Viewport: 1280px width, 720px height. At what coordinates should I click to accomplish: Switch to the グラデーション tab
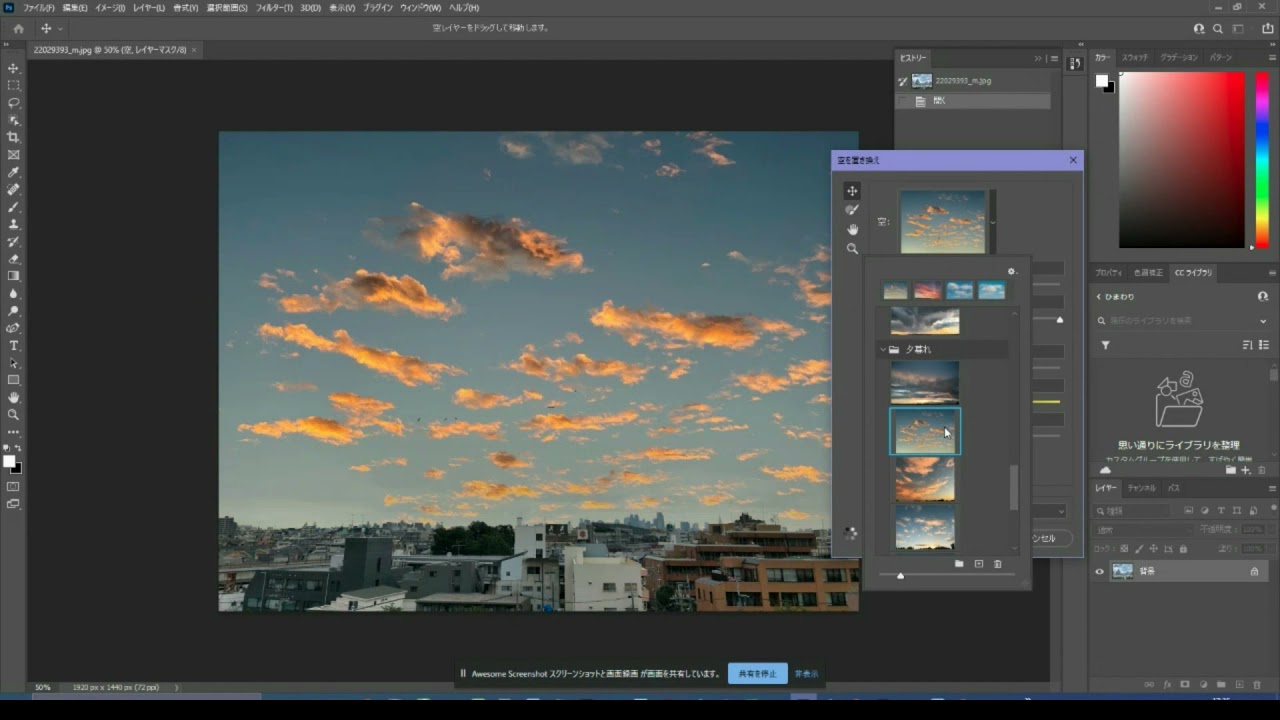tap(1179, 58)
